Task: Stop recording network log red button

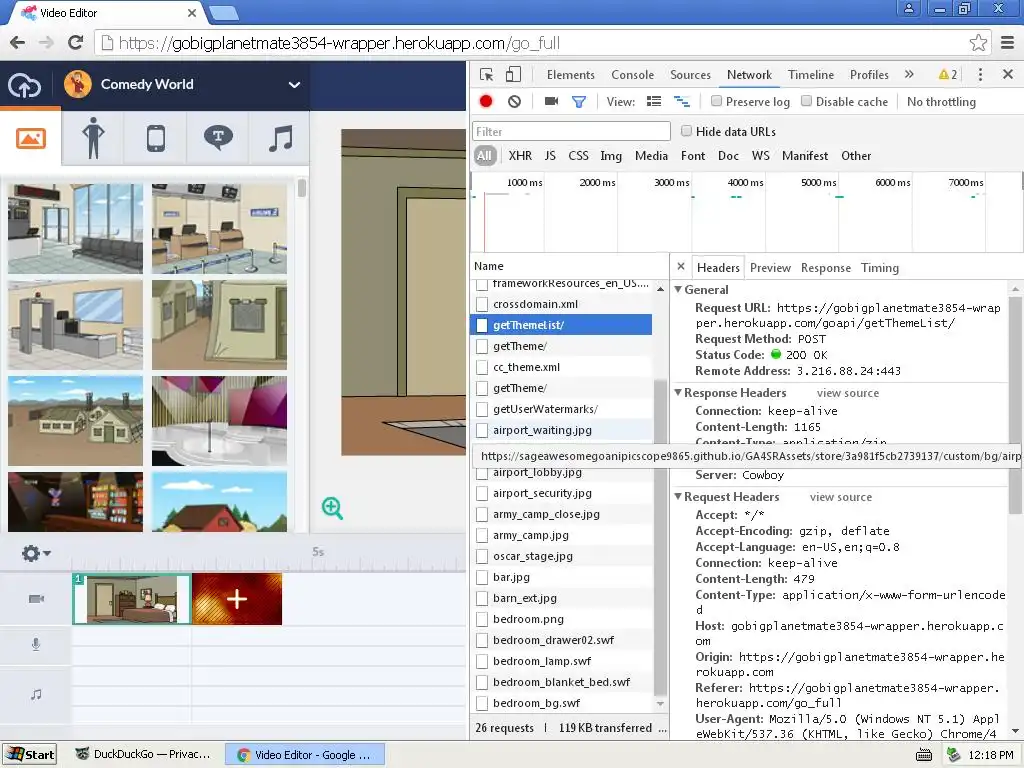Action: point(486,101)
